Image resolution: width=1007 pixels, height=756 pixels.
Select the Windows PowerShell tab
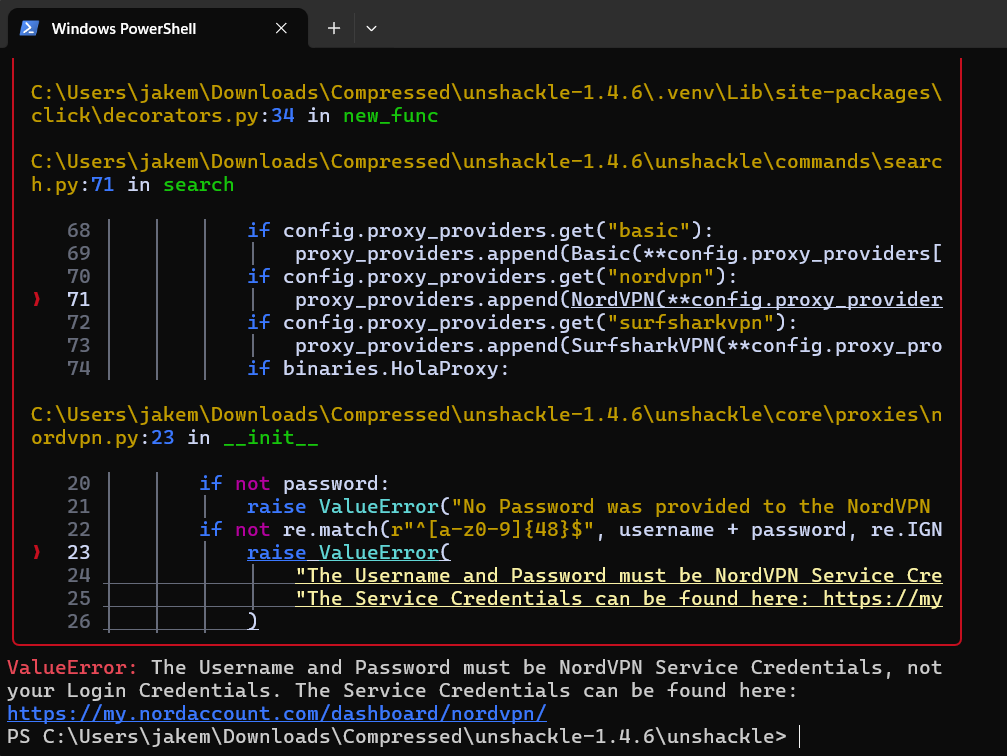coord(123,28)
